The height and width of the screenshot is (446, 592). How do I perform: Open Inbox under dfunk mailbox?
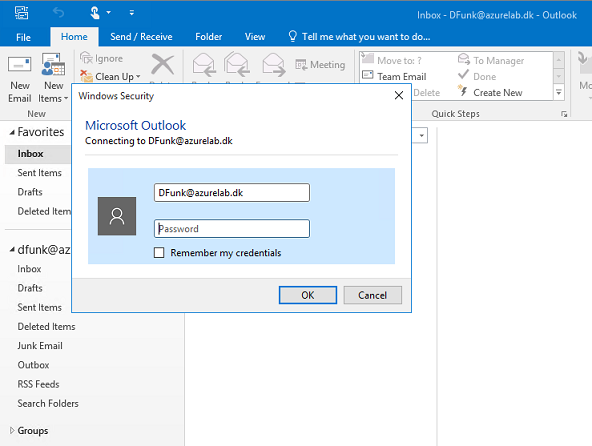(29, 269)
